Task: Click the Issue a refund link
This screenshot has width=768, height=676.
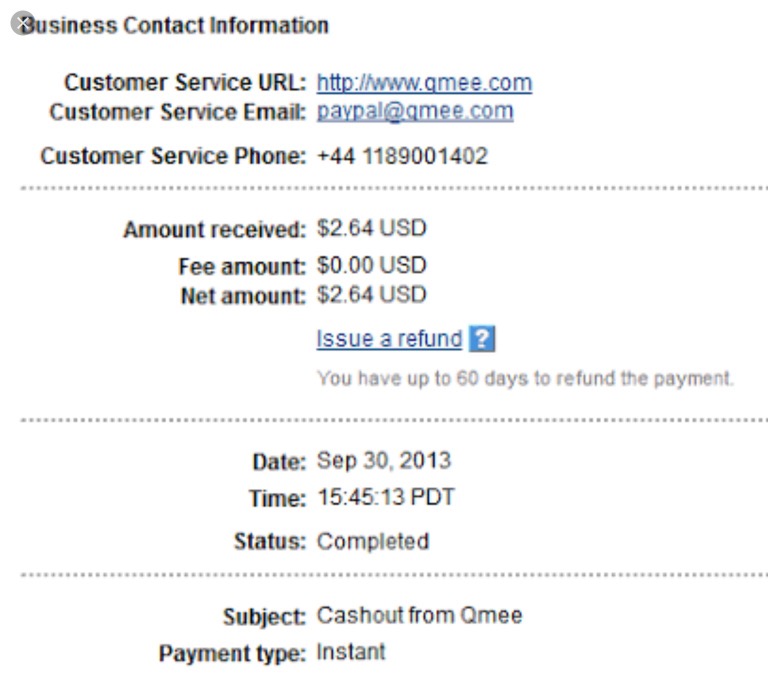Action: [389, 339]
